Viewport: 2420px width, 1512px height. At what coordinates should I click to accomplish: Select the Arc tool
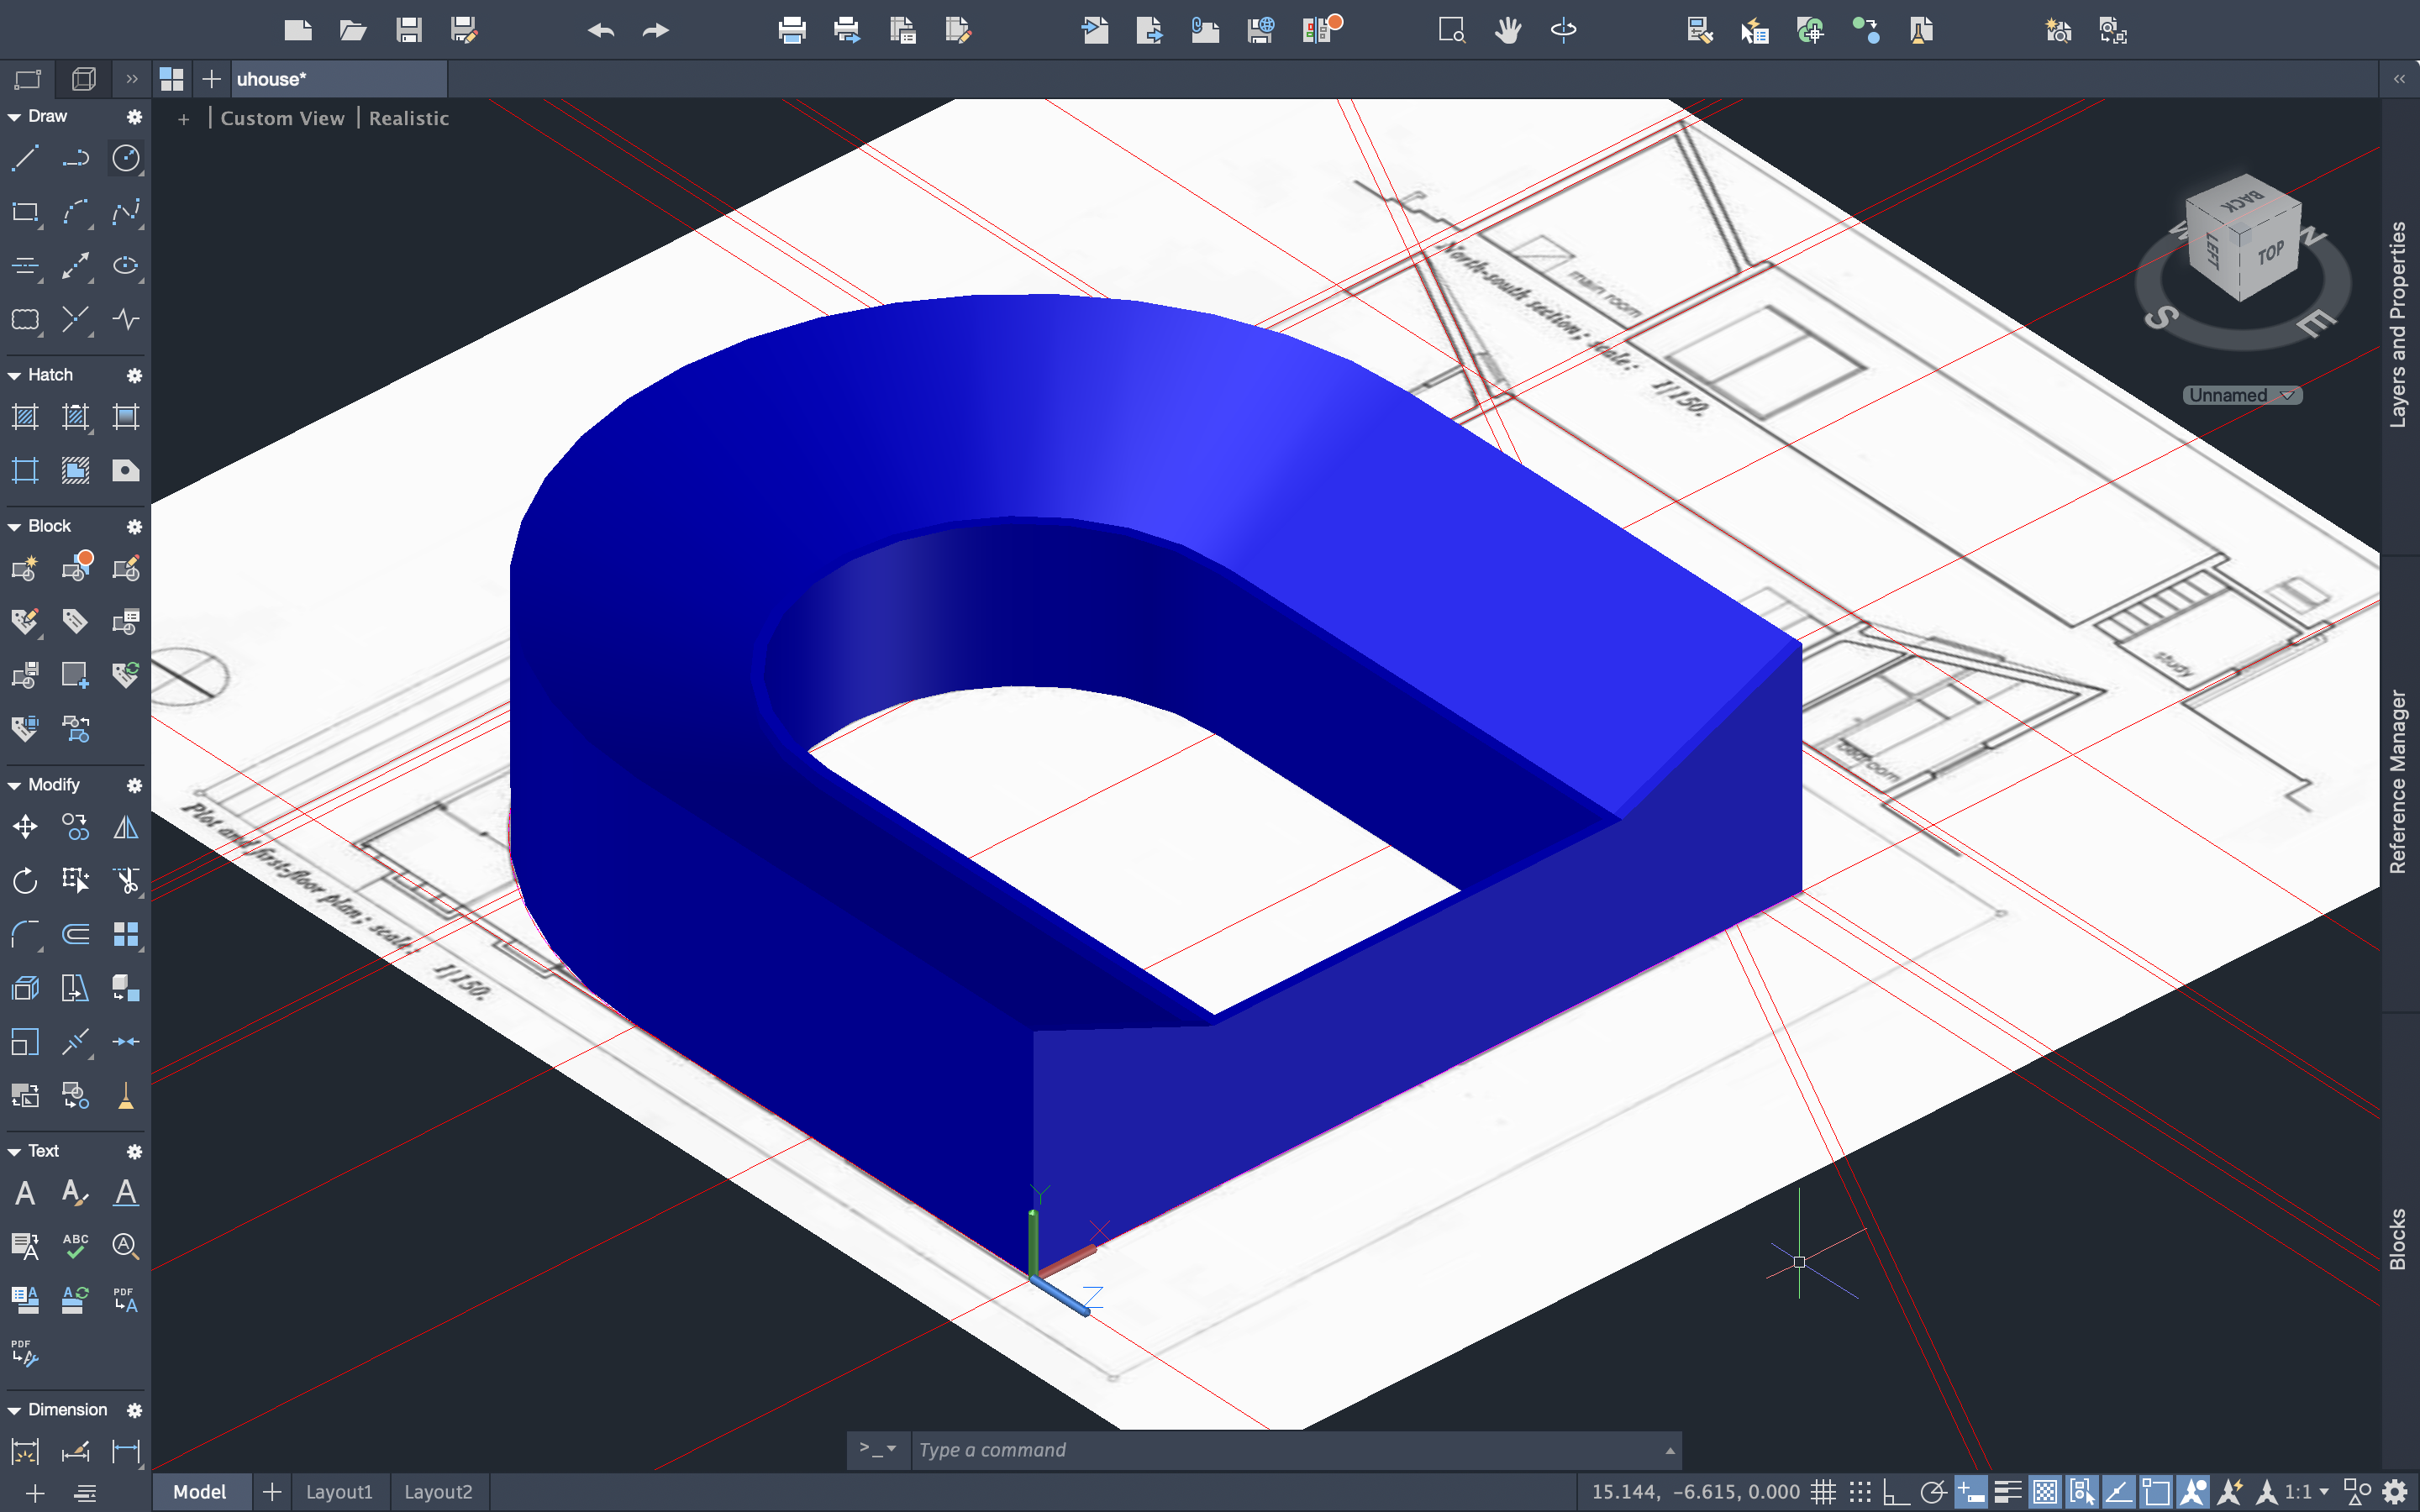(75, 212)
